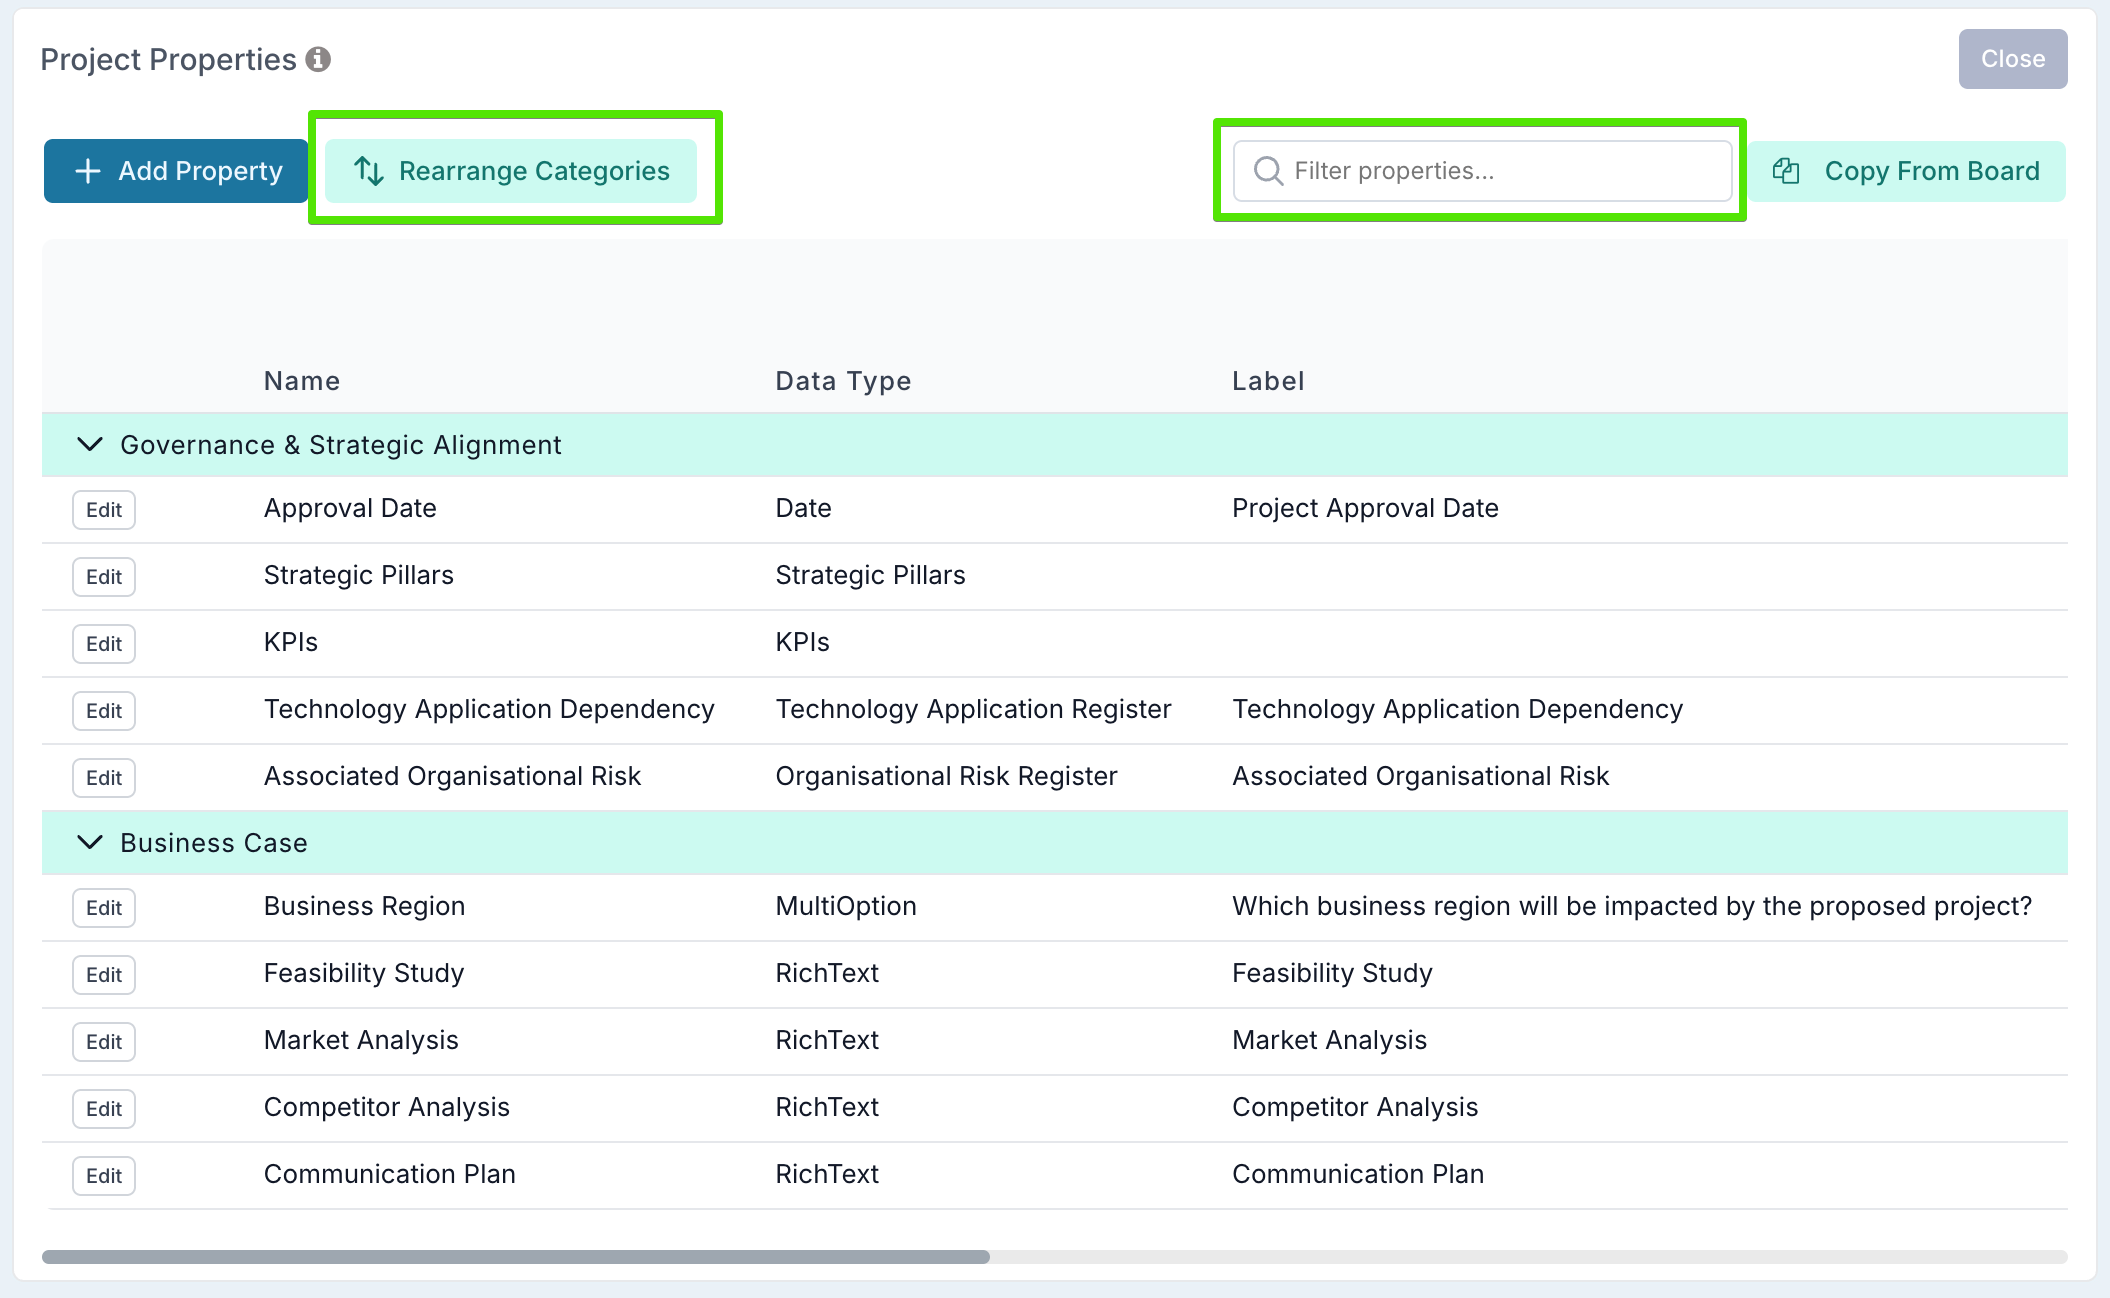
Task: Close the Project Properties dialog
Action: pyautogui.click(x=2012, y=59)
